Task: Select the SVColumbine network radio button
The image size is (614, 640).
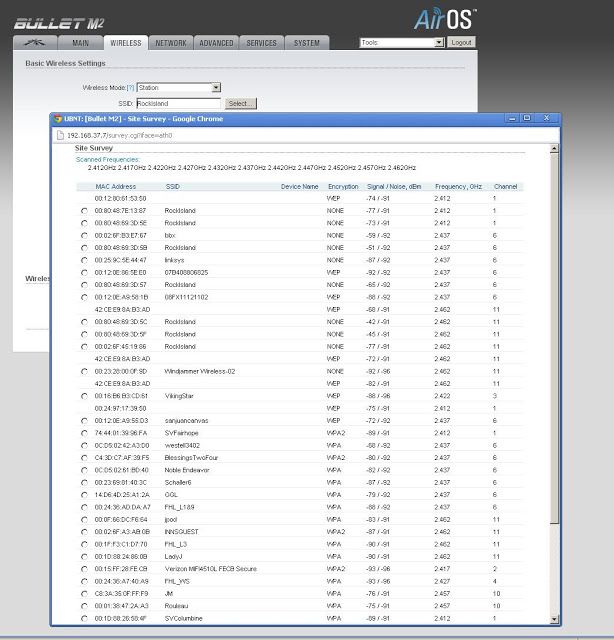Action: 84,618
